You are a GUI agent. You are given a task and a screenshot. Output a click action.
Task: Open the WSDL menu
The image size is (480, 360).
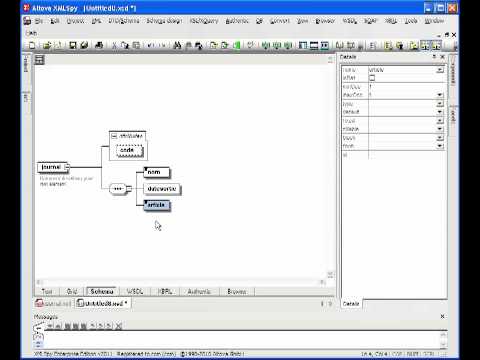click(350, 21)
